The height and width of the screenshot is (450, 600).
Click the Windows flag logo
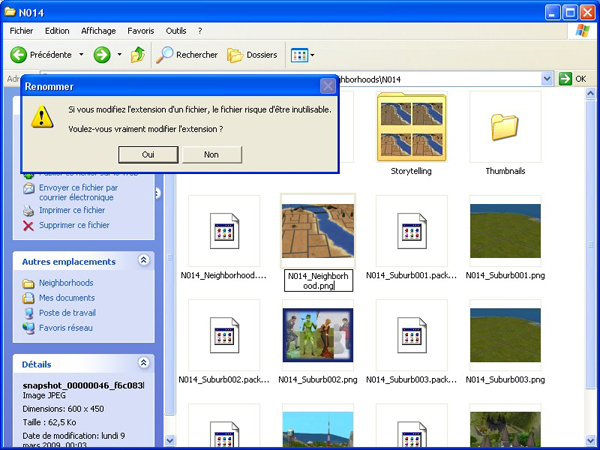click(582, 31)
